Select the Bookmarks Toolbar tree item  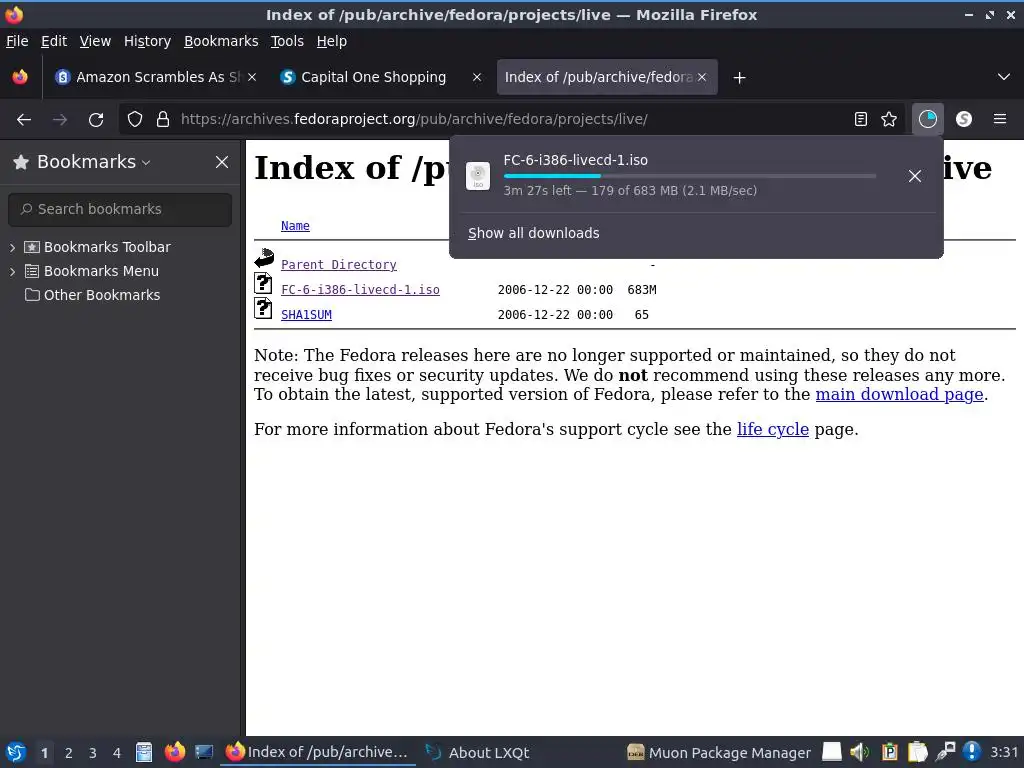pos(106,247)
